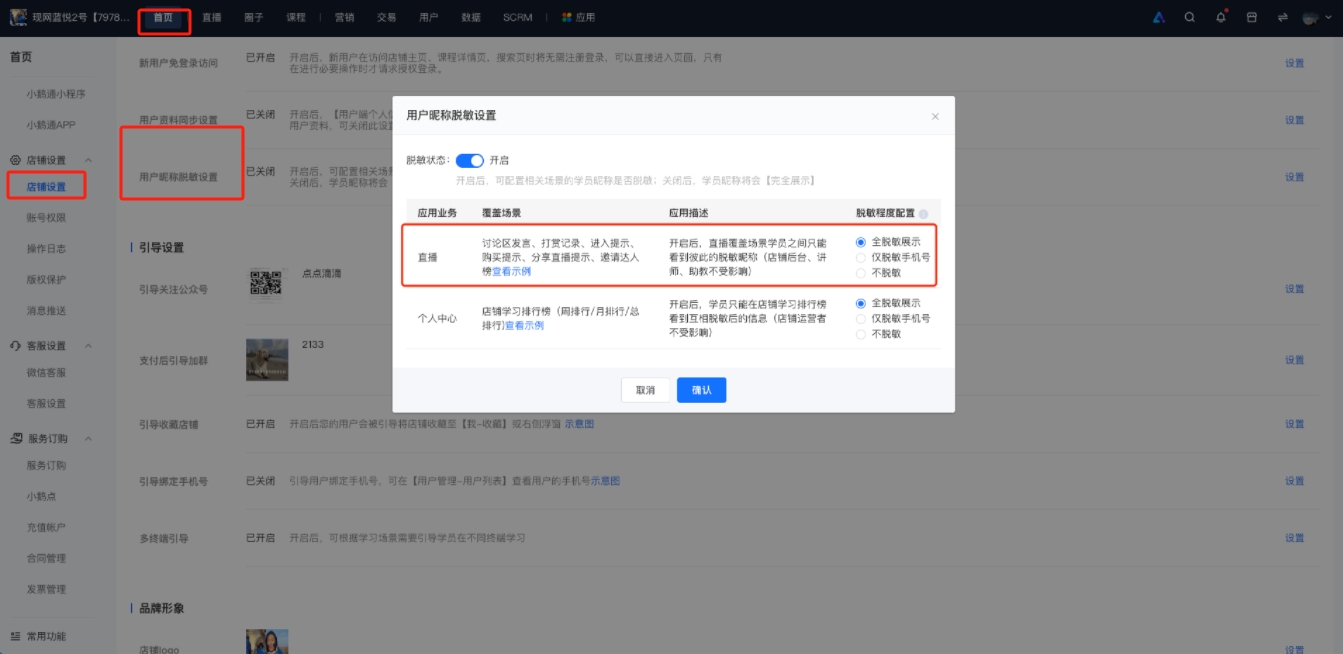Click the triangle assistant icon in the top bar
The image size is (1343, 654).
[1159, 17]
